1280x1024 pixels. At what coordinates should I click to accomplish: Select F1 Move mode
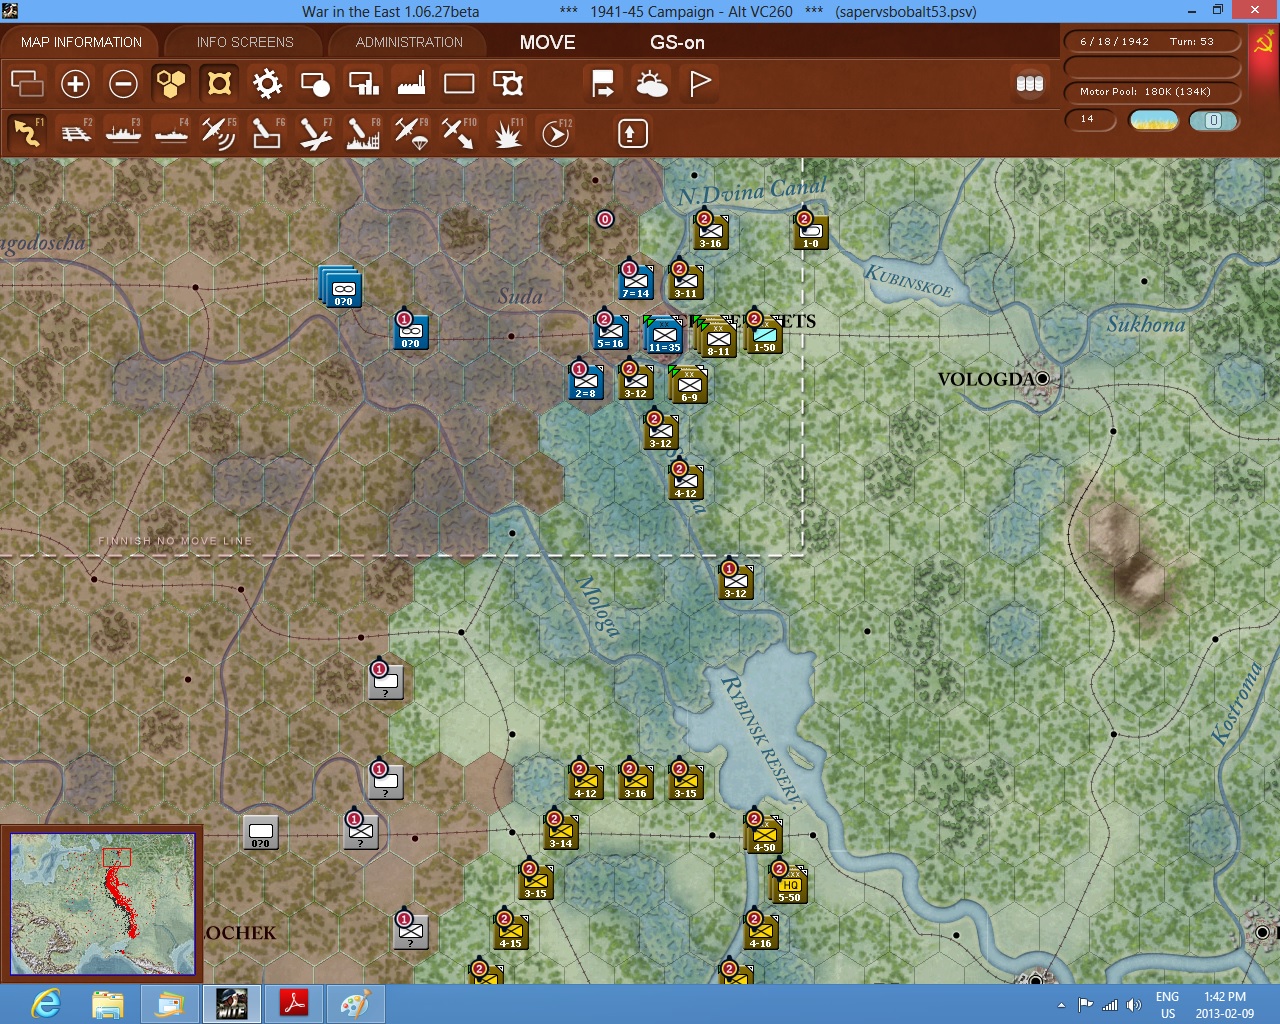27,133
